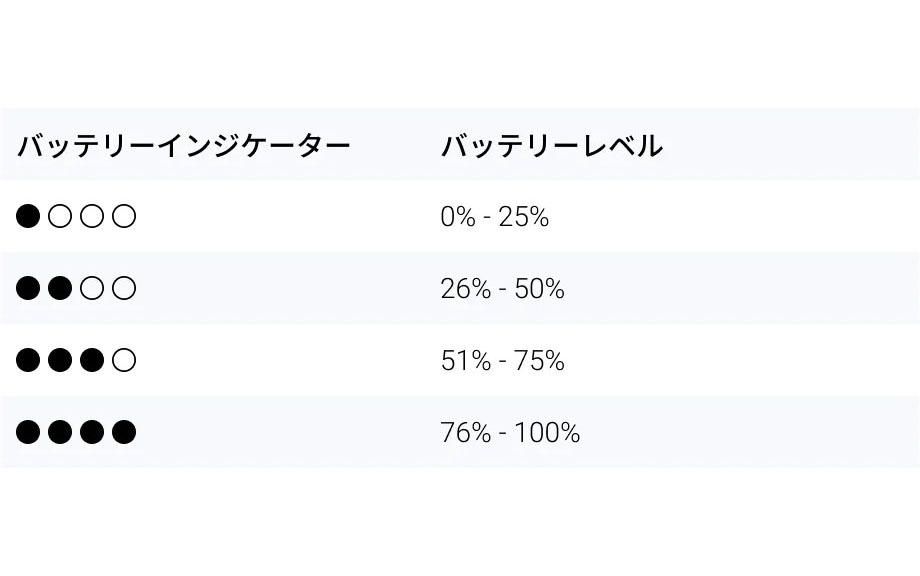The image size is (920, 576).
Task: Click the first empty circle in the 26% - 50% row
Action: (91, 289)
